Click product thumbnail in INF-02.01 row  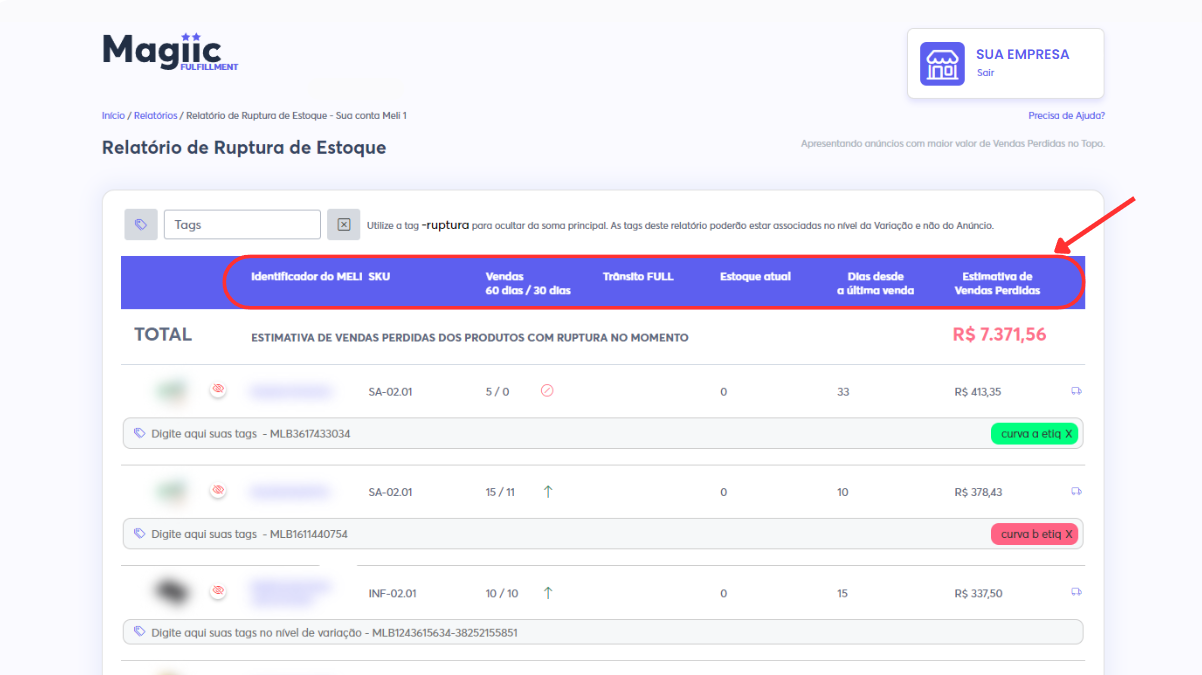click(x=172, y=592)
